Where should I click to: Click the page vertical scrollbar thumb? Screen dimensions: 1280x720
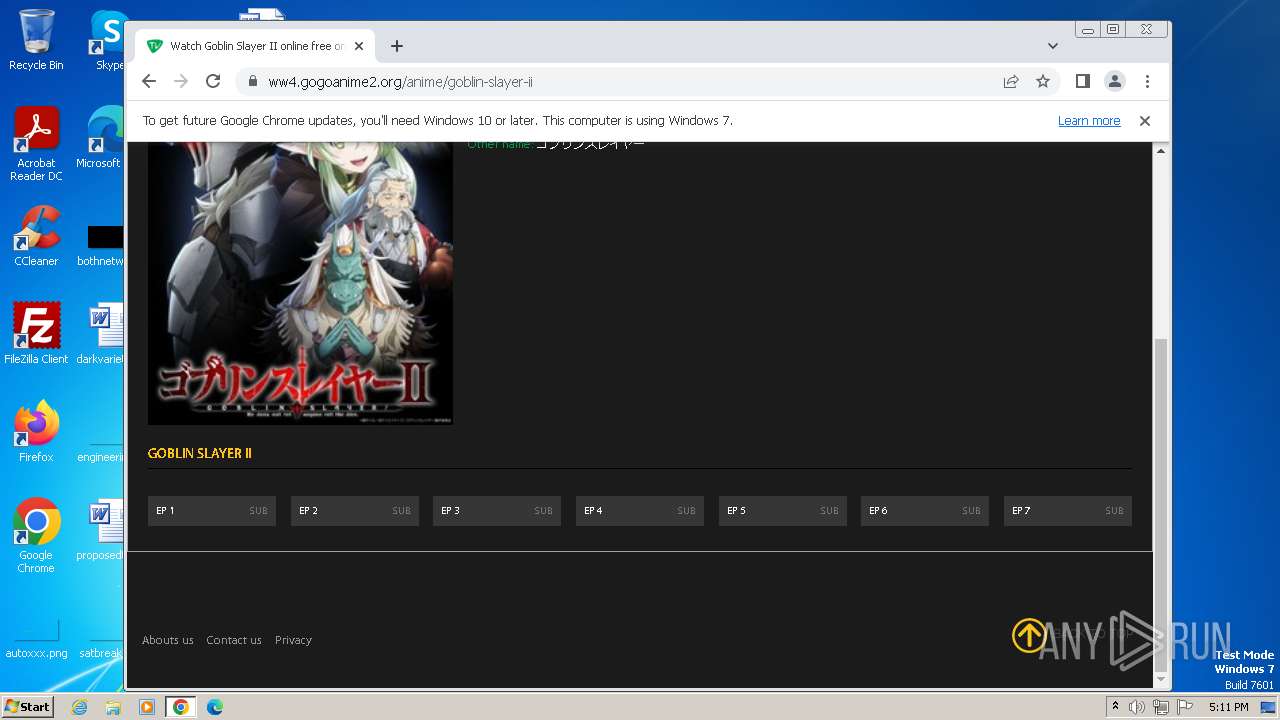[1161, 505]
